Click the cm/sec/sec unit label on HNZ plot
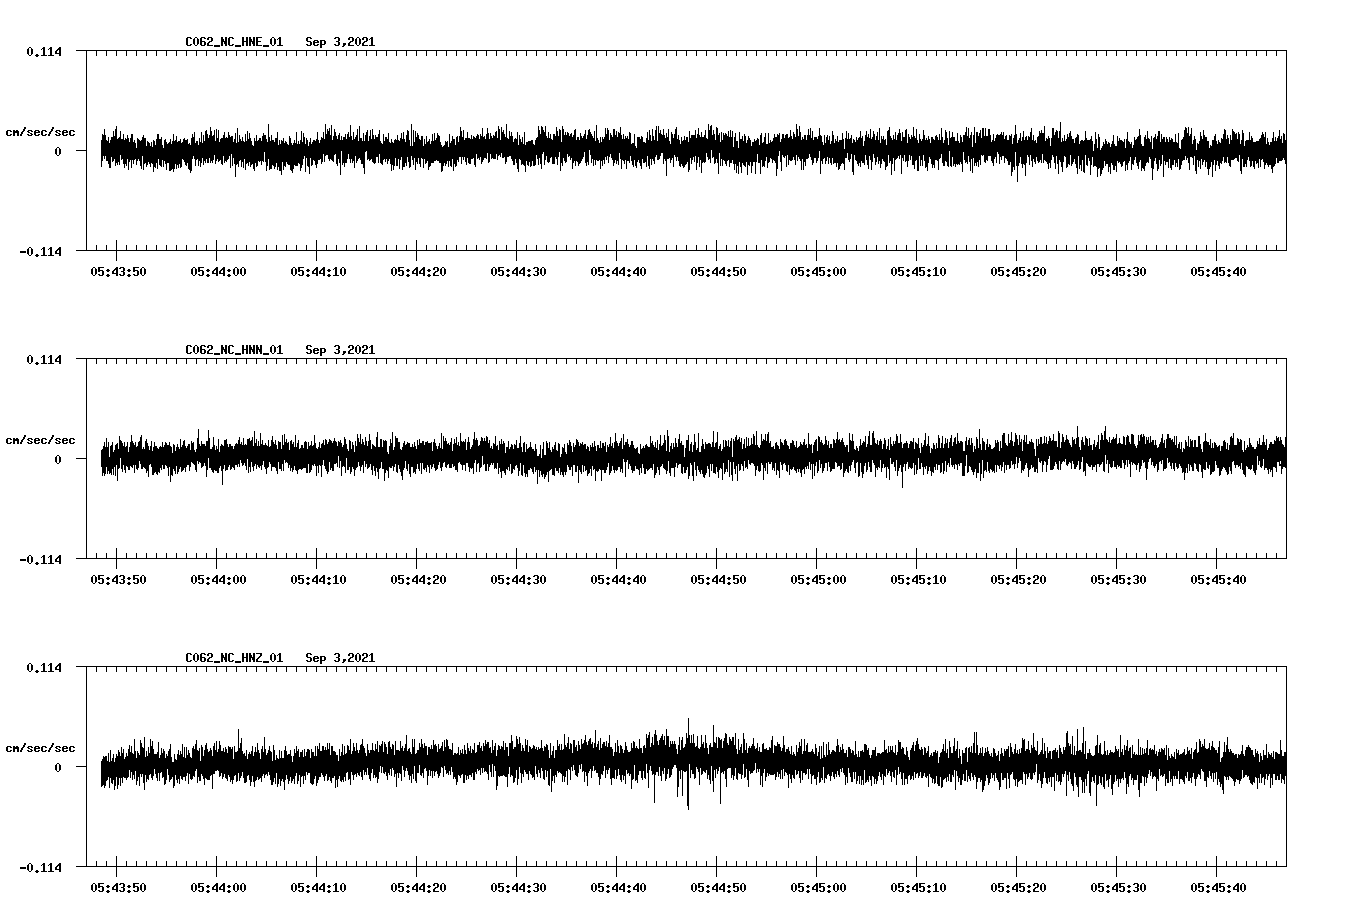The height and width of the screenshot is (924, 1358). click(40, 748)
